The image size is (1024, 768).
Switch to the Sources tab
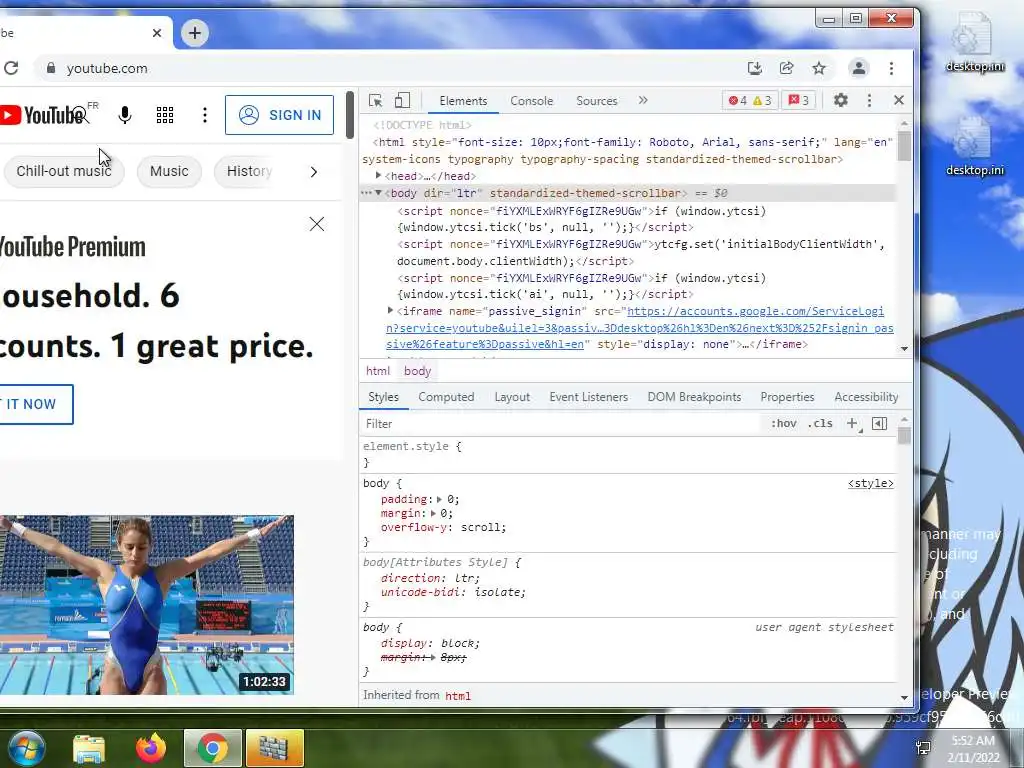(x=596, y=101)
